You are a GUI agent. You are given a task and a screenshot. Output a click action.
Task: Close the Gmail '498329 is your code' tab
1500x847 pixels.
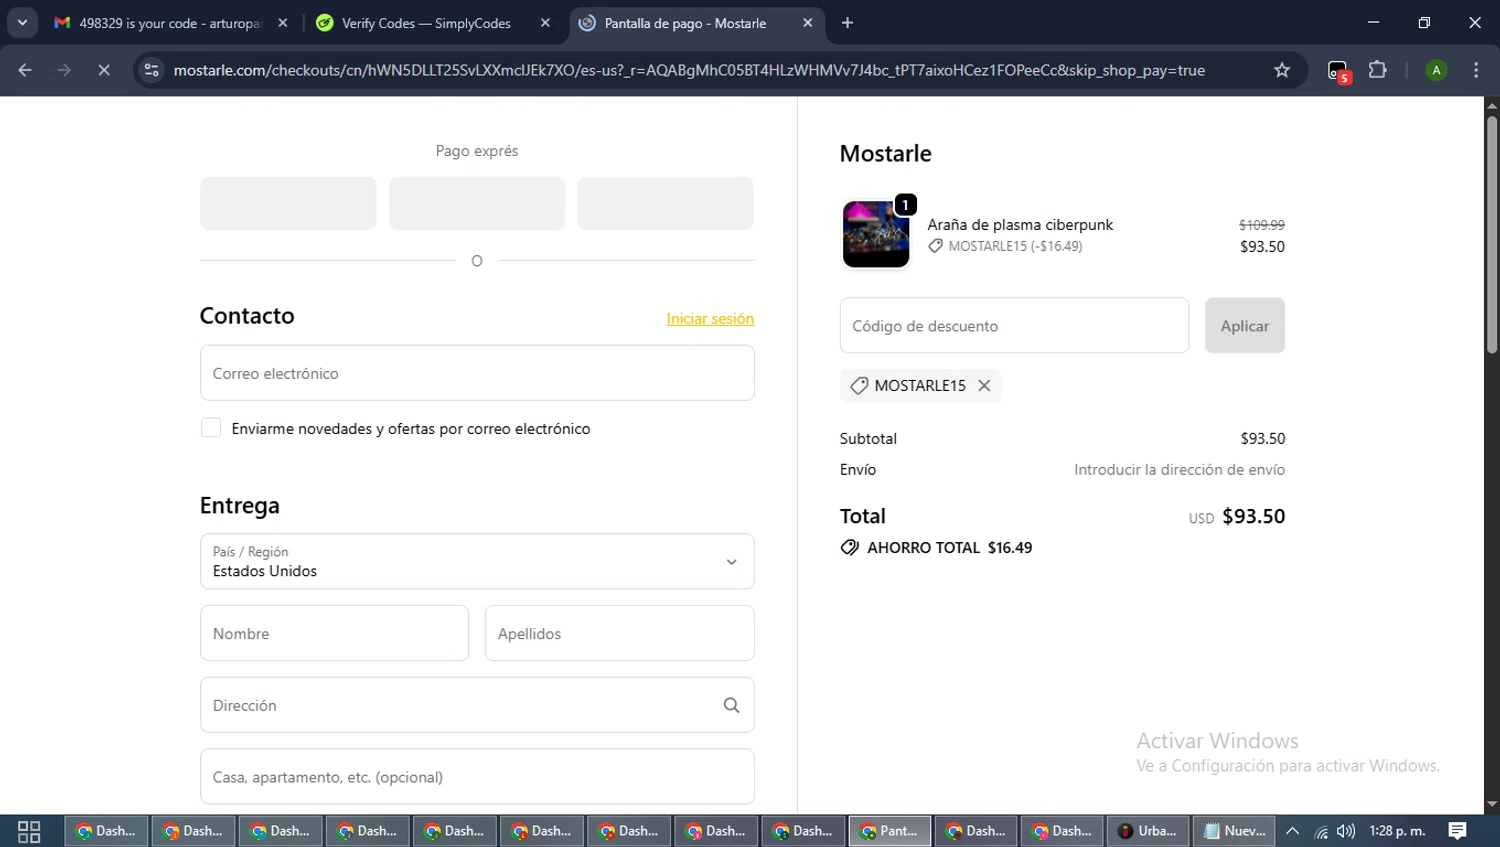click(x=283, y=23)
